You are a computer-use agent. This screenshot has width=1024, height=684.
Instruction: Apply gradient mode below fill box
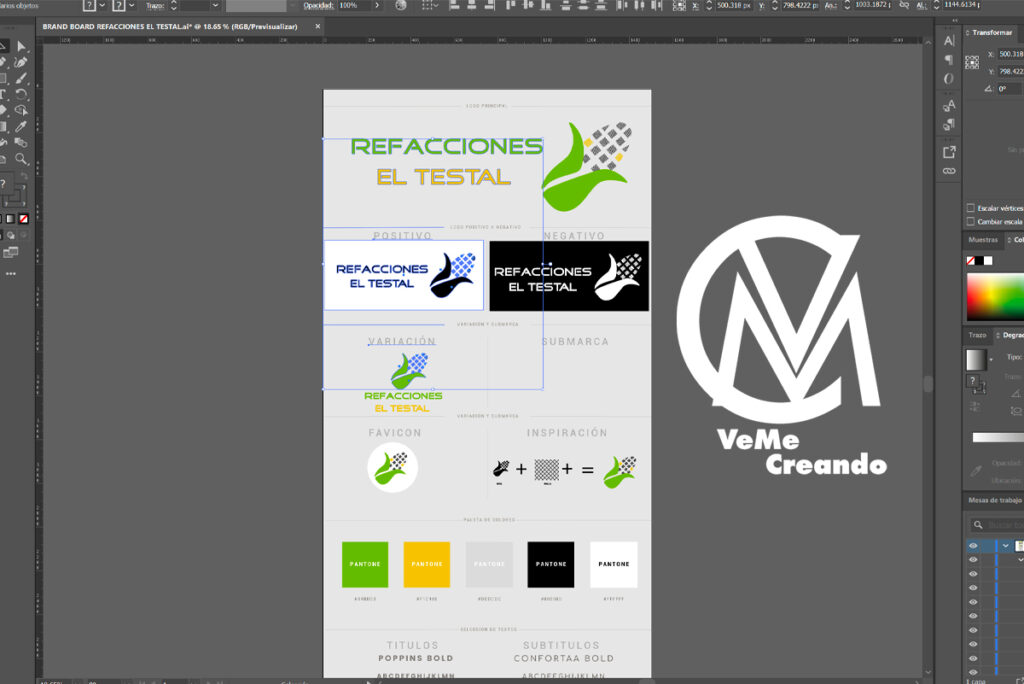10,219
